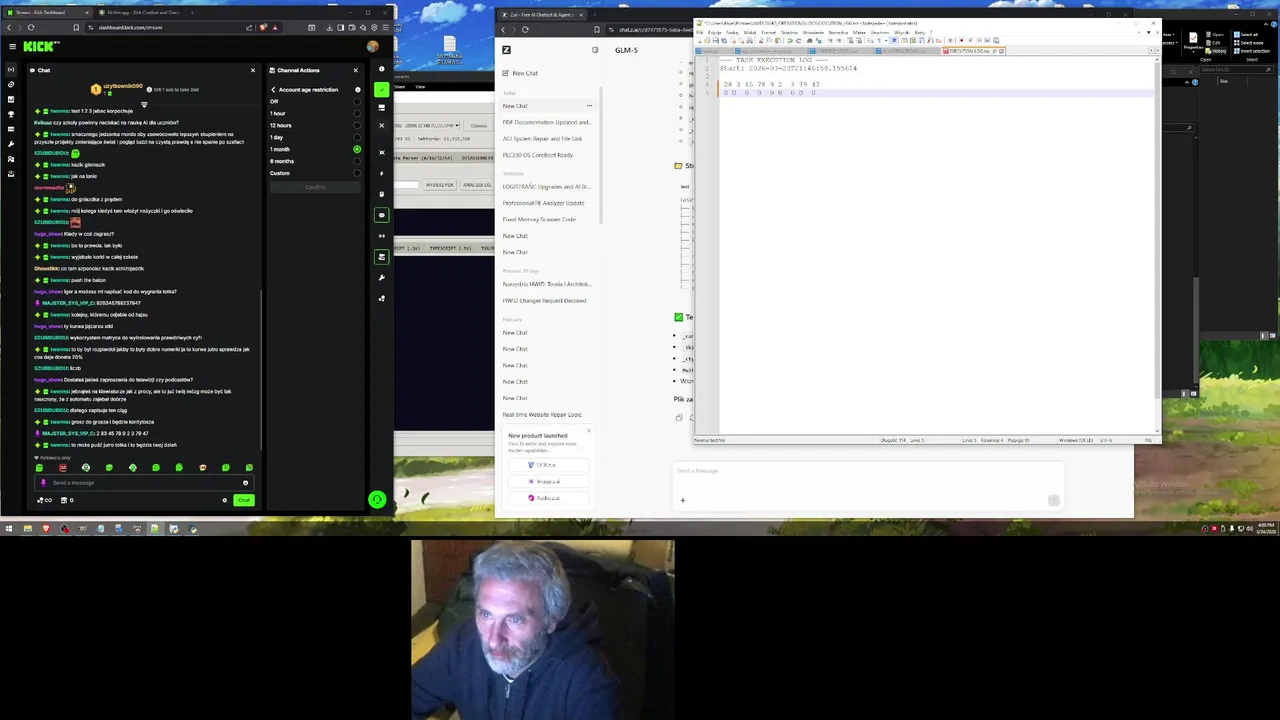Click the Confirm button in Channel Actions

315,187
